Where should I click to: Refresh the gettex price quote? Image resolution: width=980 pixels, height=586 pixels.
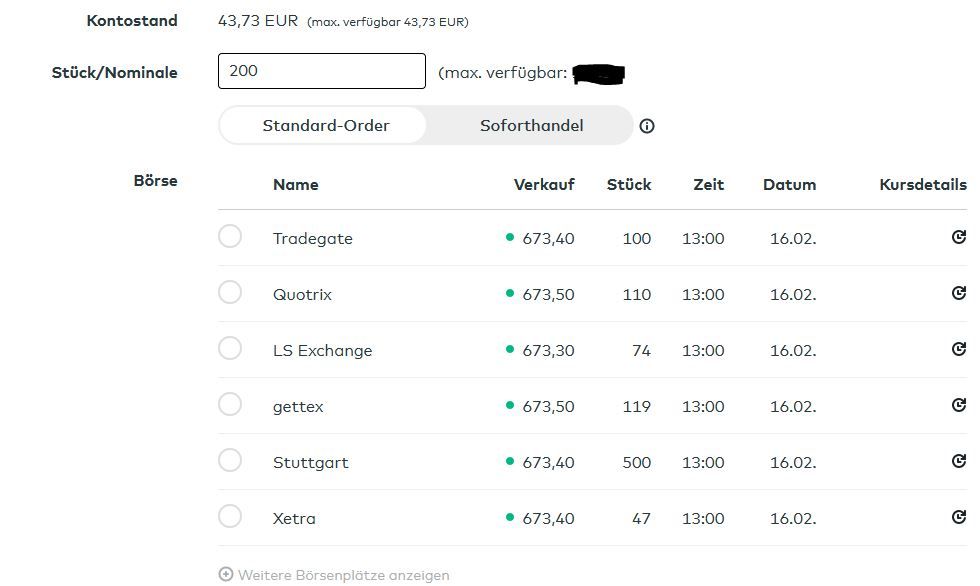pyautogui.click(x=958, y=406)
